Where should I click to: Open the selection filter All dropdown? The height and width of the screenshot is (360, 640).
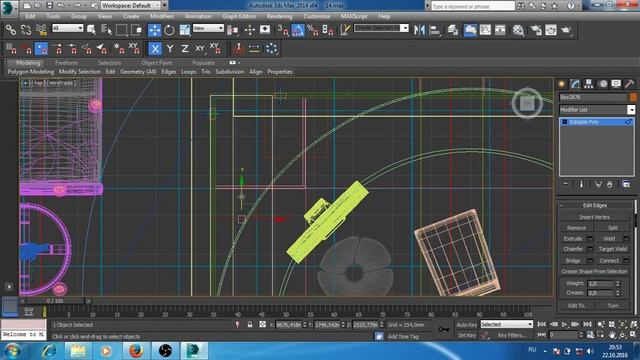coord(68,28)
